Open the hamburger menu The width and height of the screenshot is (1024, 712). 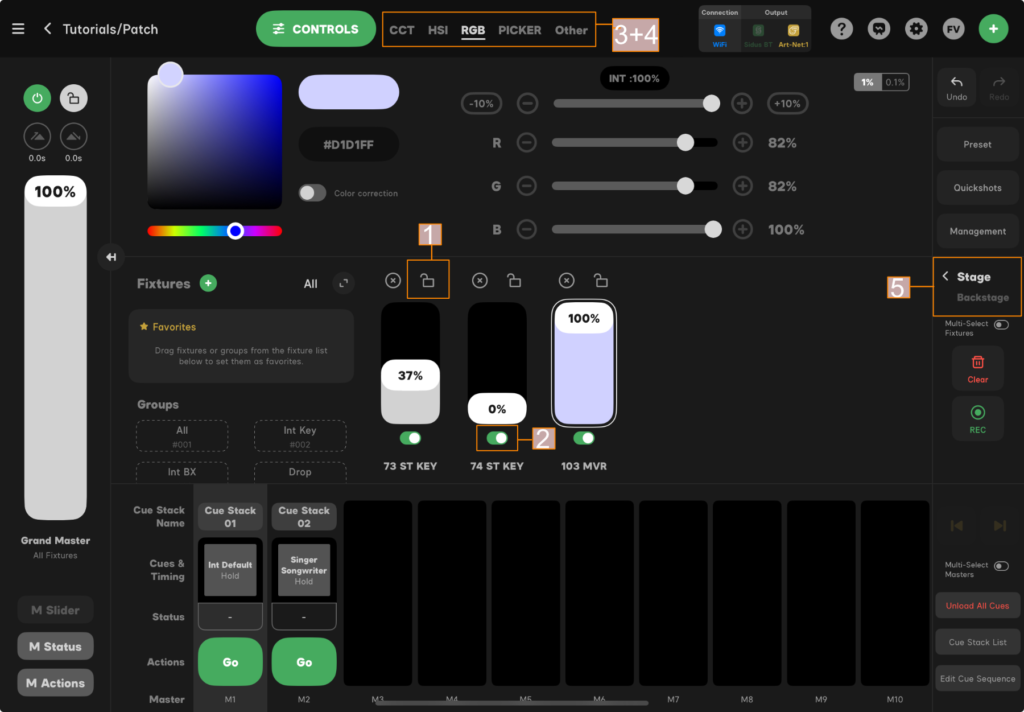coord(18,29)
